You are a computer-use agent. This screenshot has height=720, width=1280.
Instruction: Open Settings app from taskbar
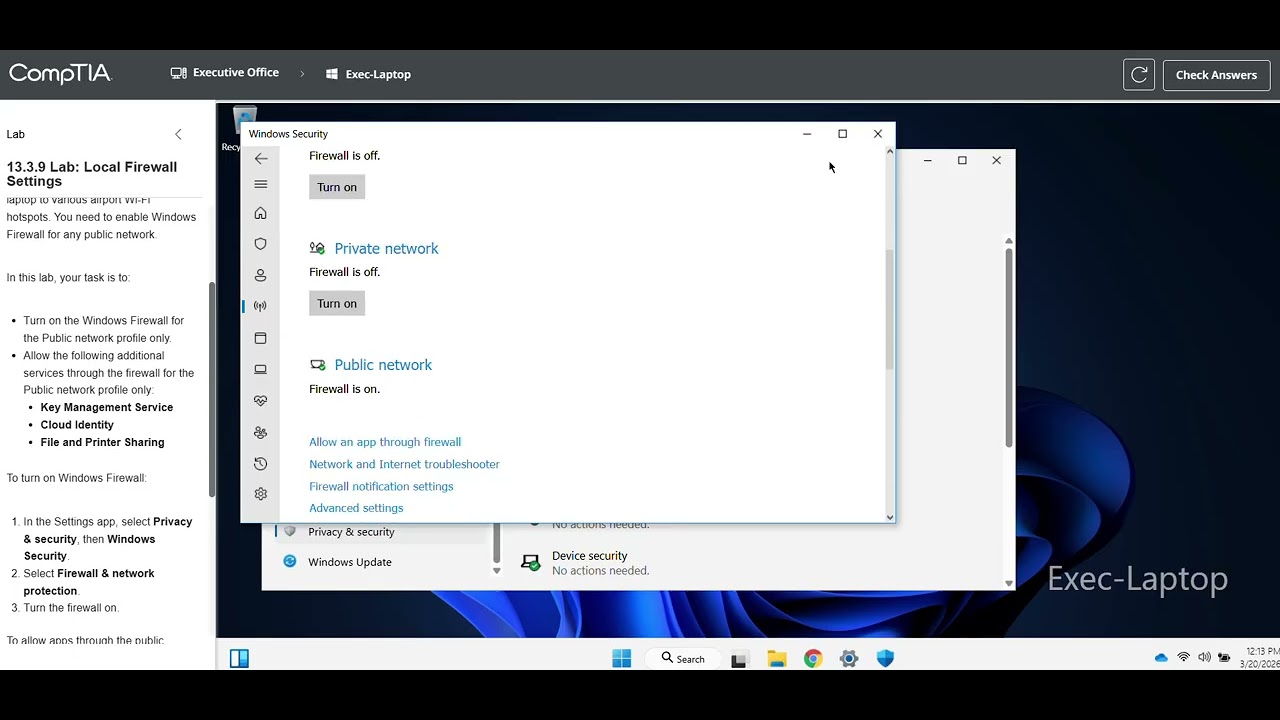pos(849,658)
